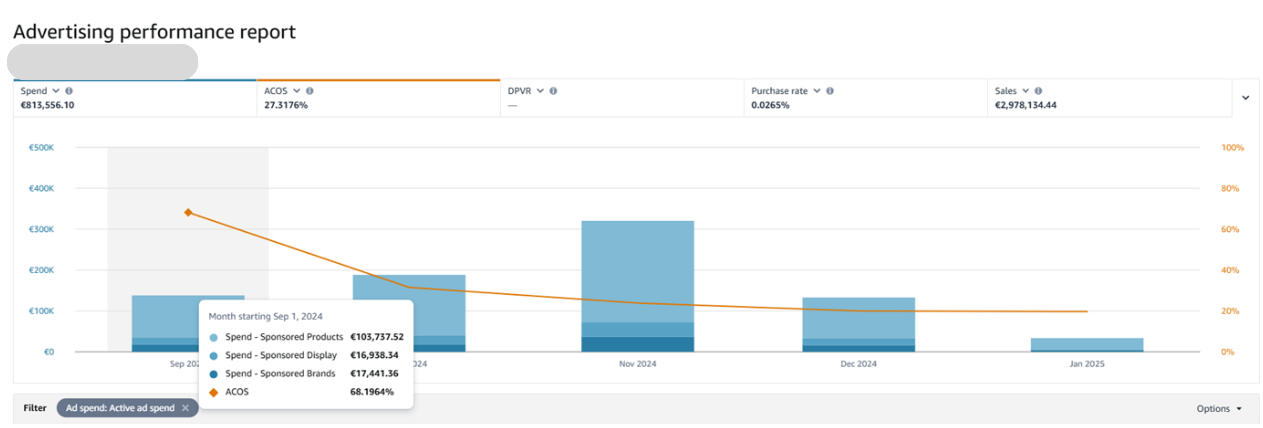Open the Purchase rate metric dropdown
This screenshot has height=428, width=1263.
click(x=817, y=91)
